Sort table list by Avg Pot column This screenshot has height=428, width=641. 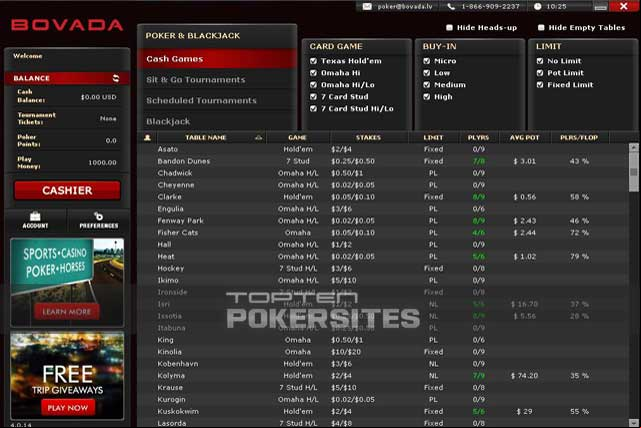[524, 138]
